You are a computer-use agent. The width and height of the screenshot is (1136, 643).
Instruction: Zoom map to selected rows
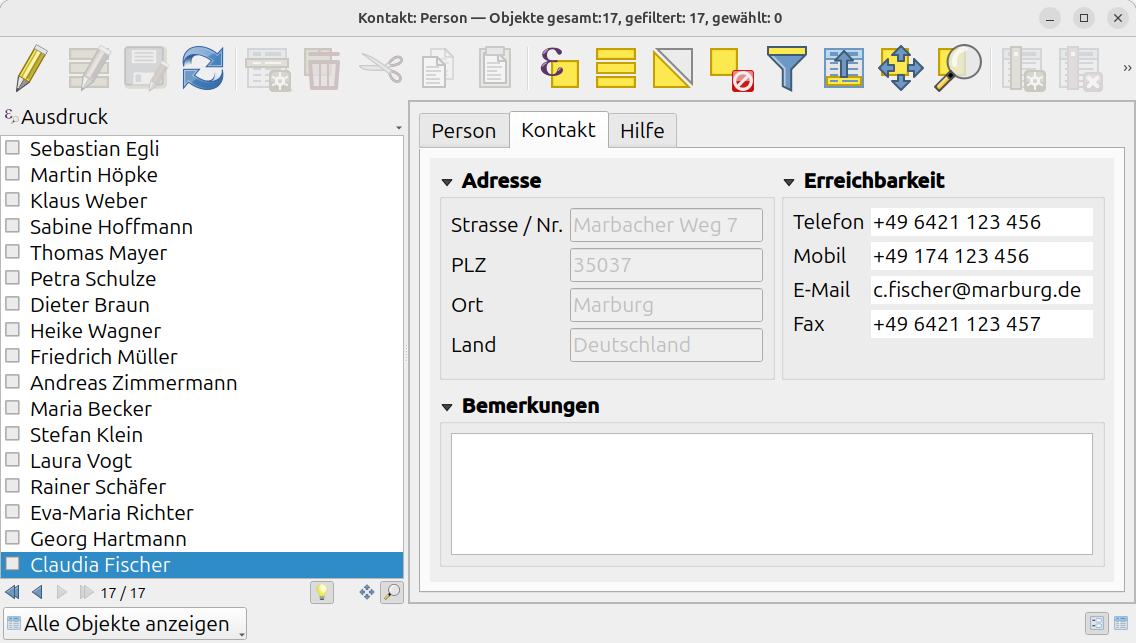958,69
